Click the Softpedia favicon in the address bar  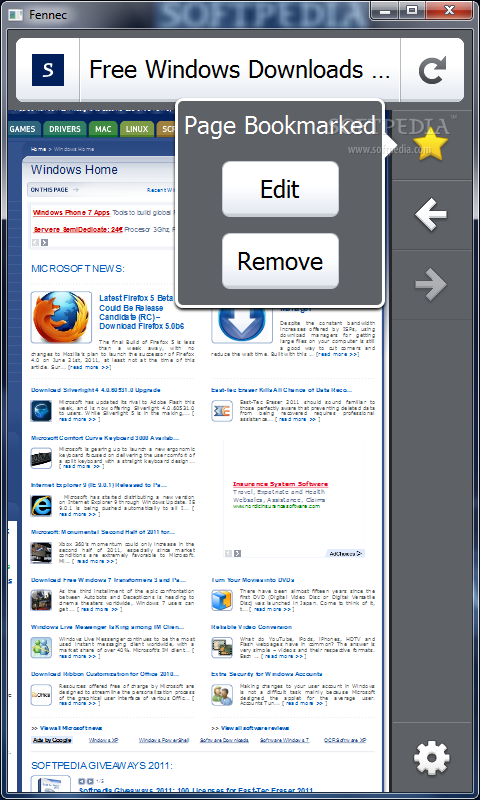48,70
